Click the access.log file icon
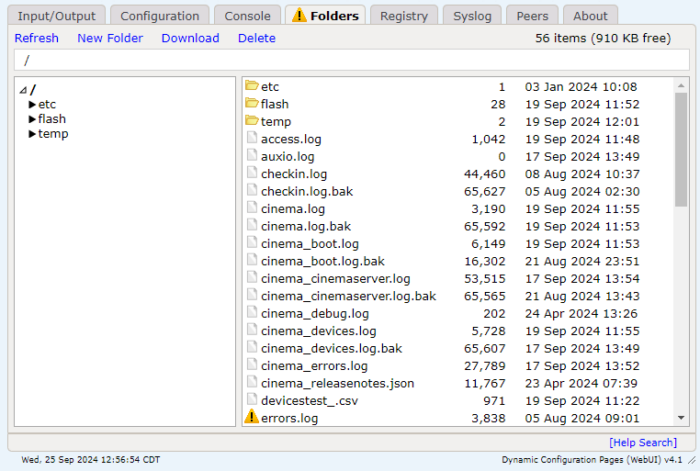The height and width of the screenshot is (471, 700). [252, 138]
